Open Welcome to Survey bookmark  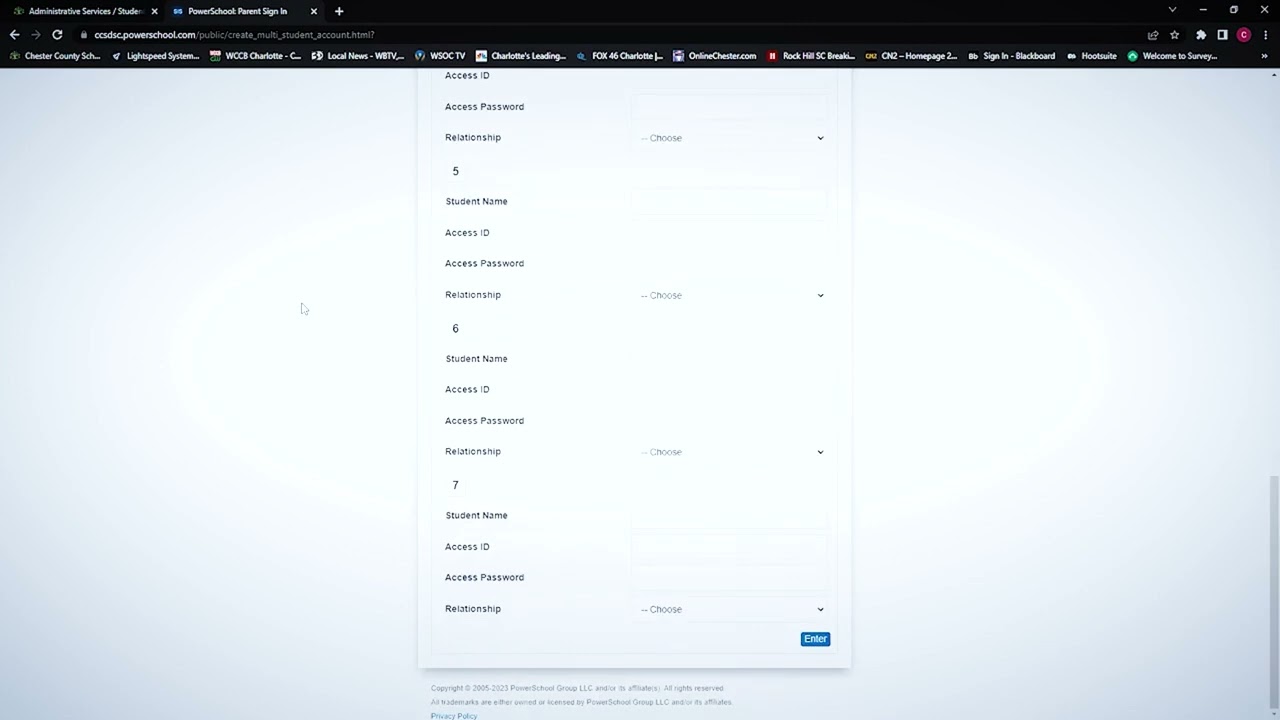point(1172,56)
